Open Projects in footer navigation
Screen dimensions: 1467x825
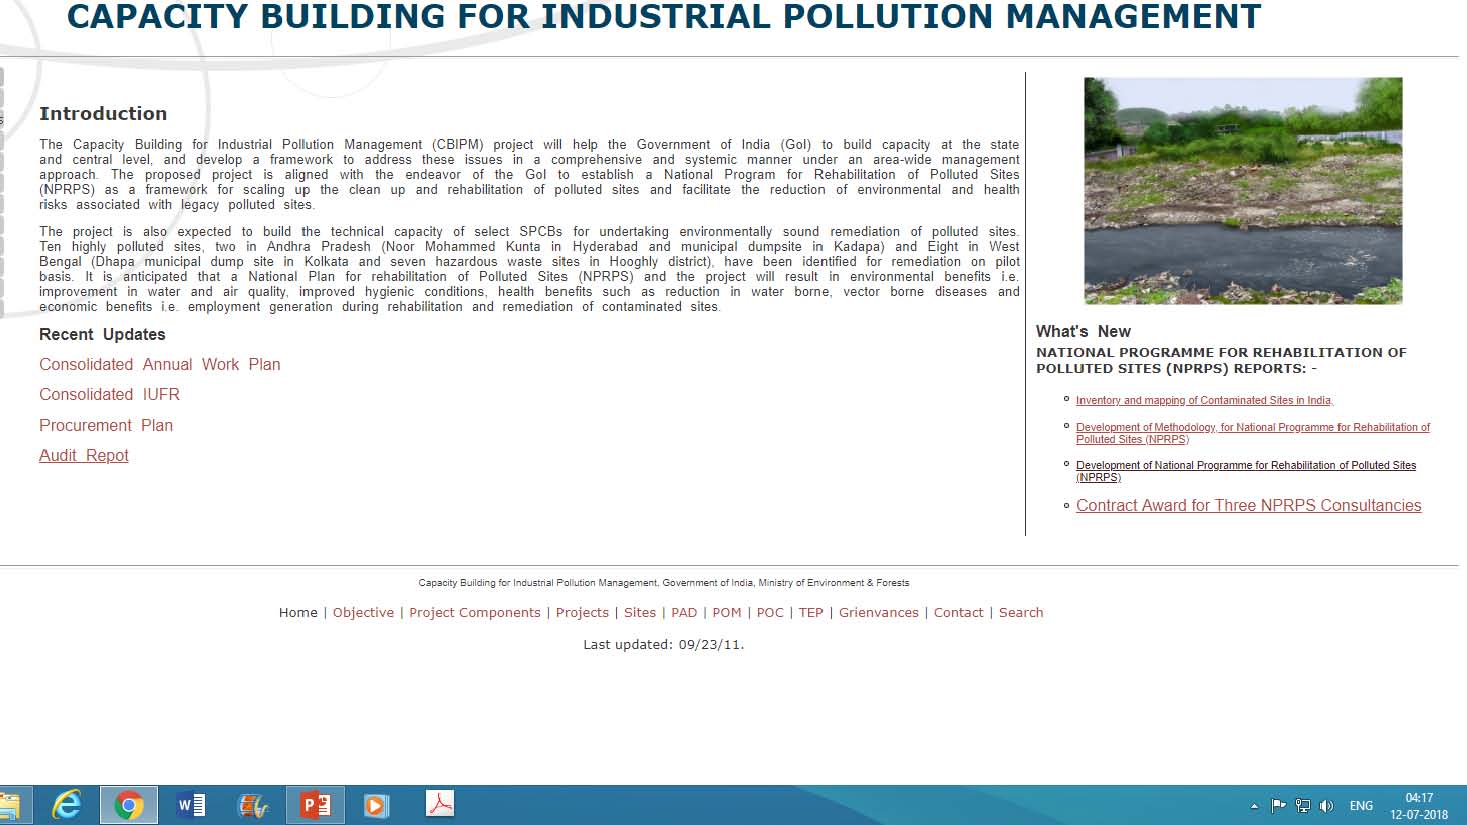582,613
